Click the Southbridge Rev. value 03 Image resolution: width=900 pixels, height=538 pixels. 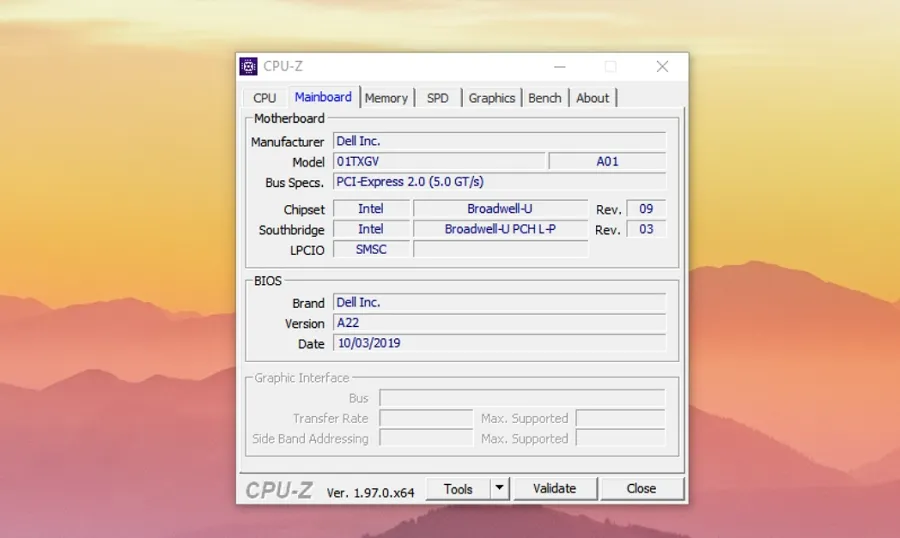tap(646, 229)
